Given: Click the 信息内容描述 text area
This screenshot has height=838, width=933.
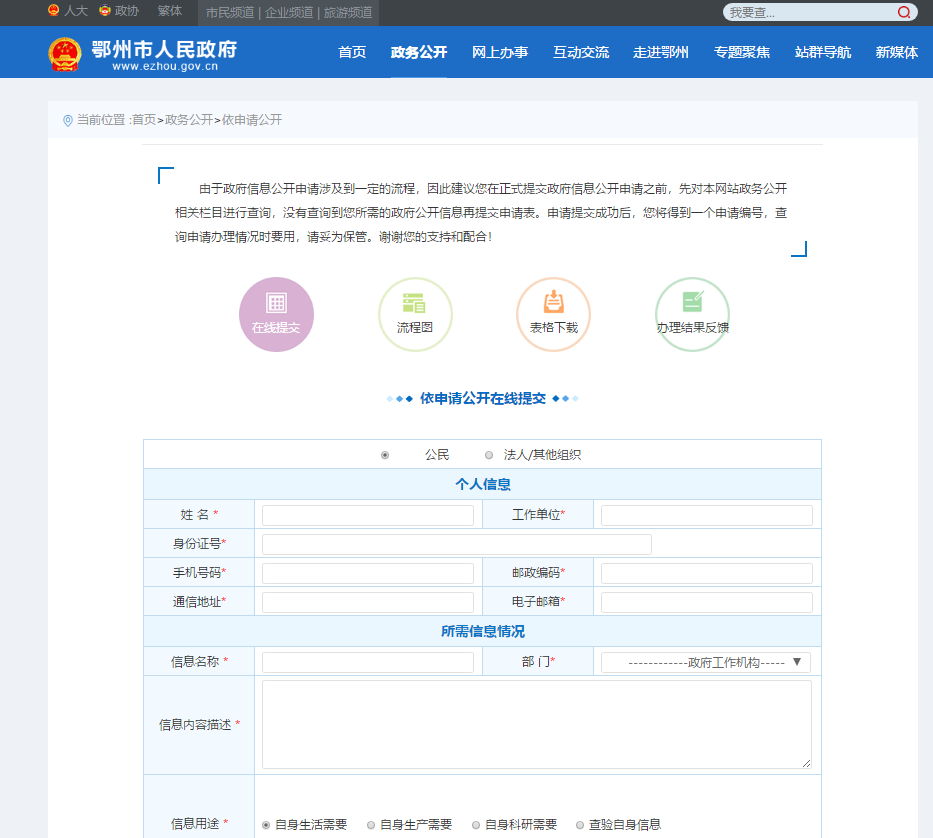Looking at the screenshot, I should point(537,725).
